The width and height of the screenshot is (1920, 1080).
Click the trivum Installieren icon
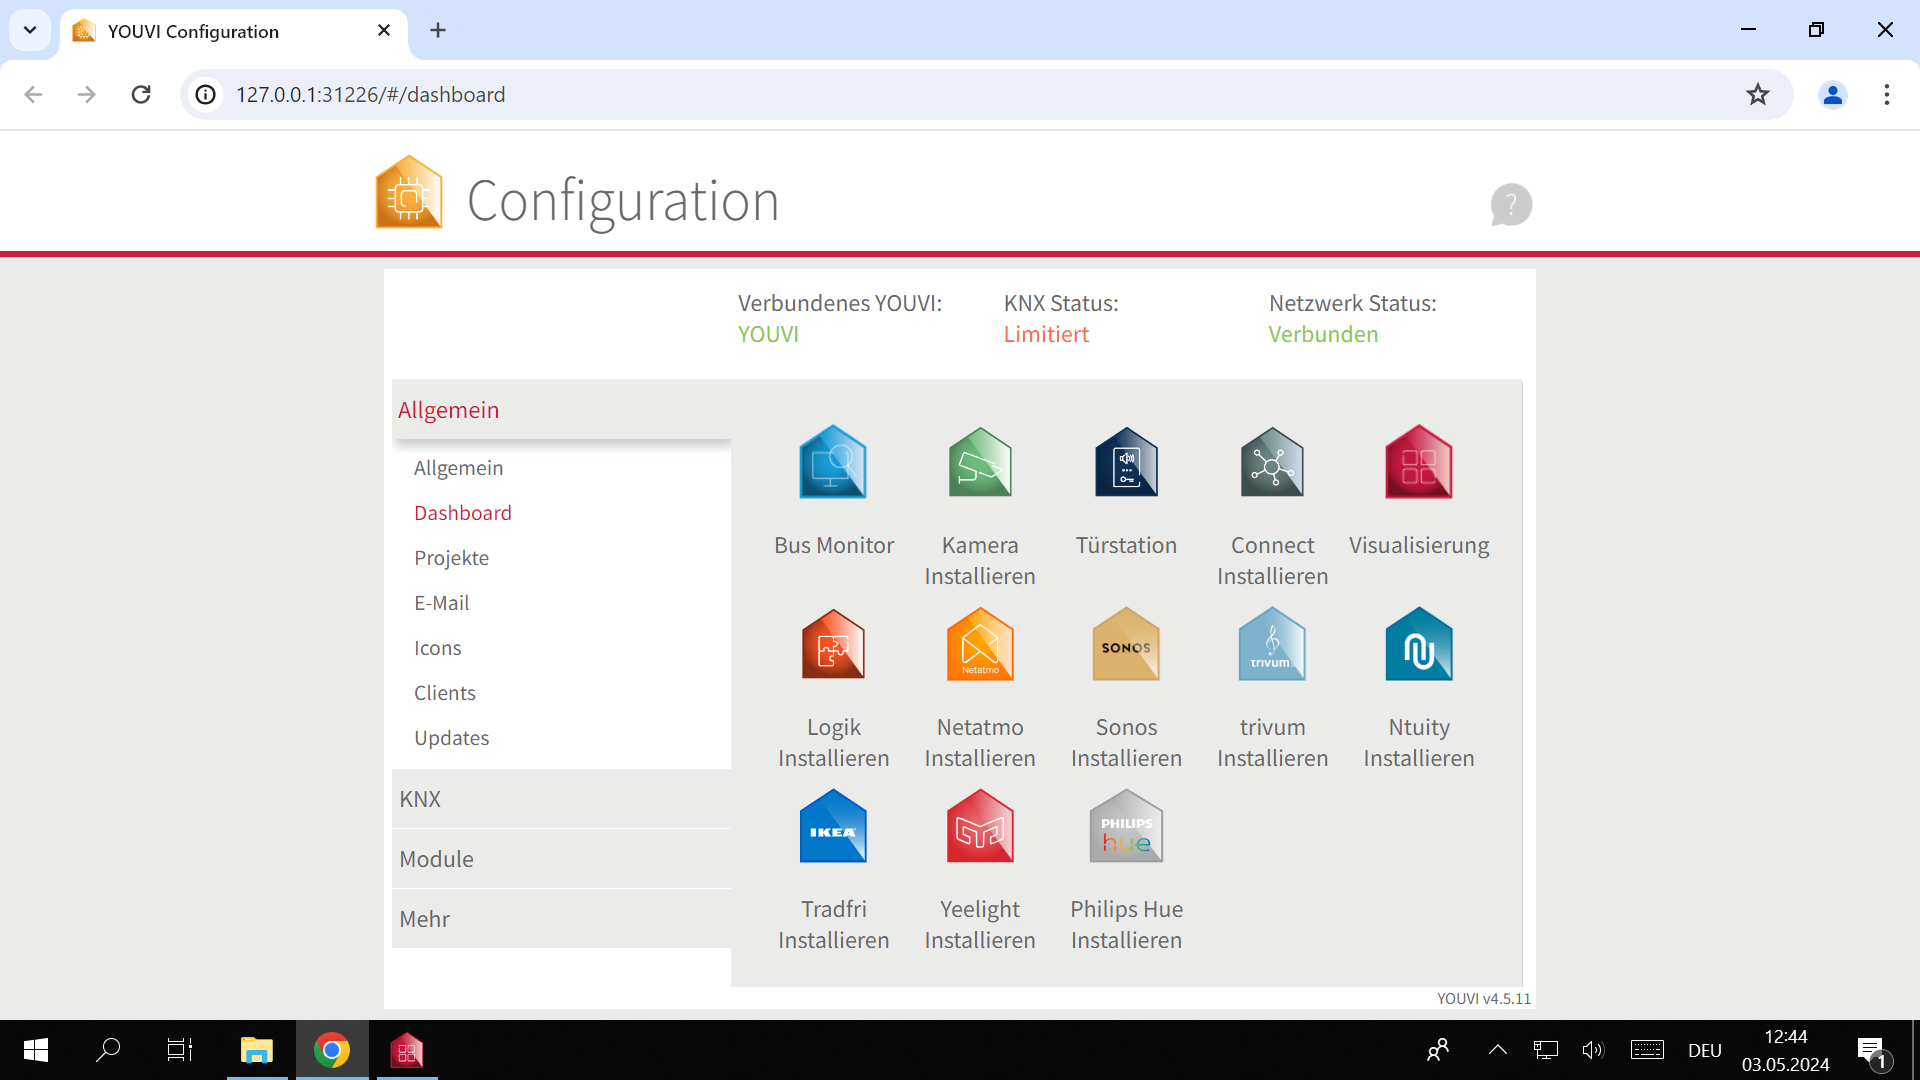pyautogui.click(x=1272, y=645)
